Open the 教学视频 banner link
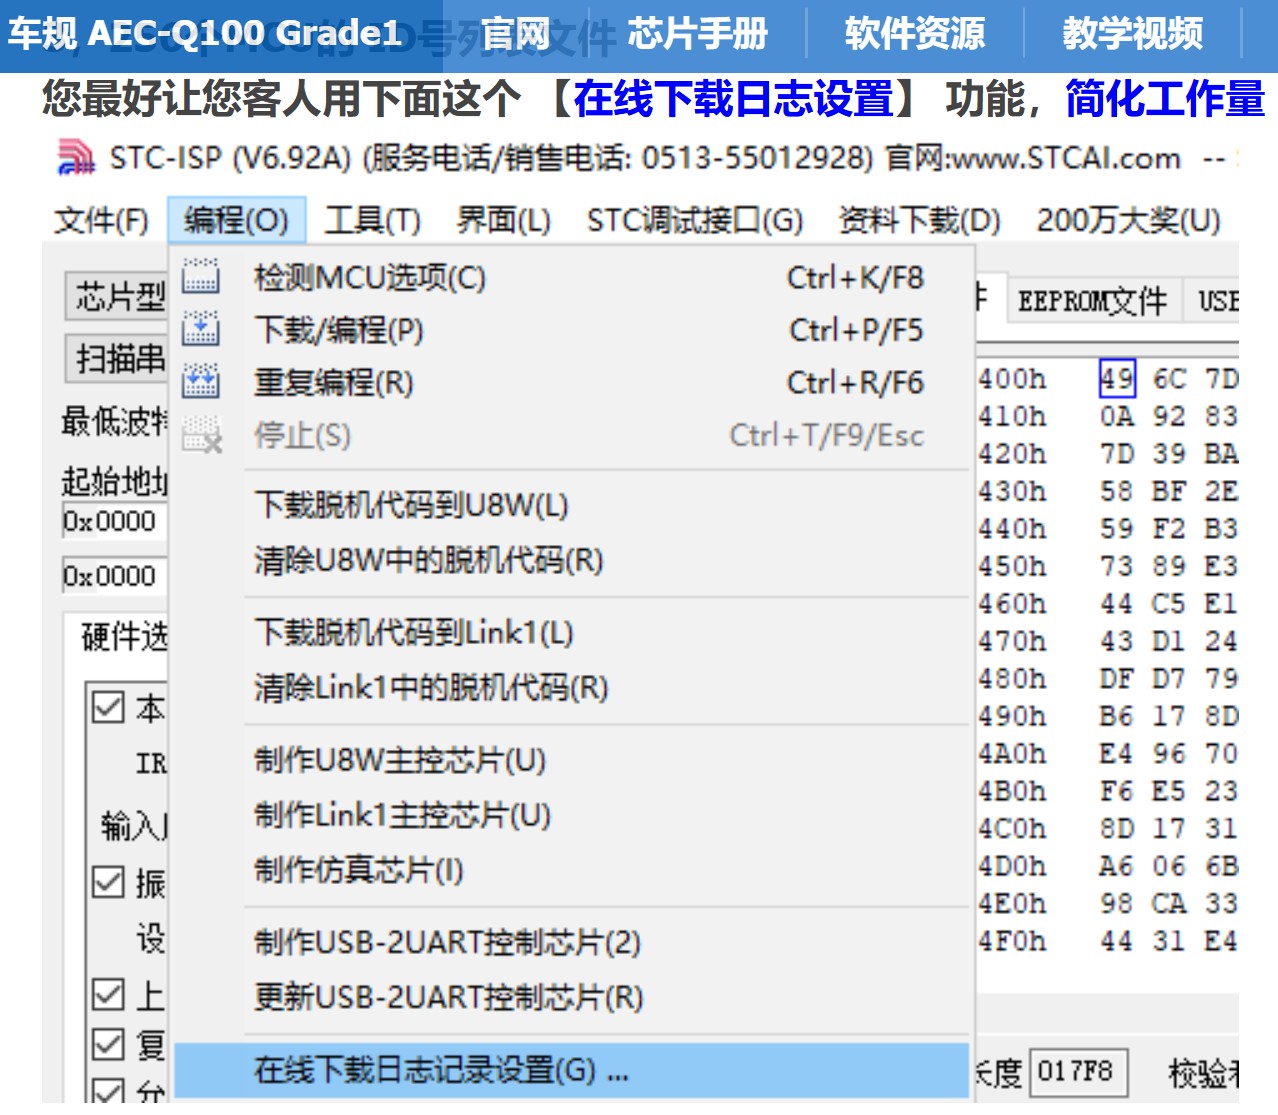The image size is (1278, 1115). 1133,34
